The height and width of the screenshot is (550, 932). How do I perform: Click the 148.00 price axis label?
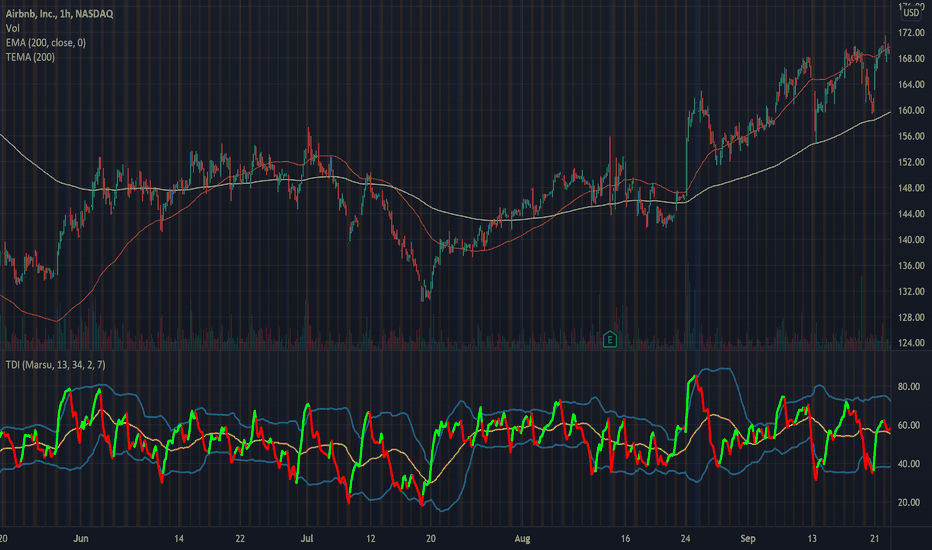[911, 188]
